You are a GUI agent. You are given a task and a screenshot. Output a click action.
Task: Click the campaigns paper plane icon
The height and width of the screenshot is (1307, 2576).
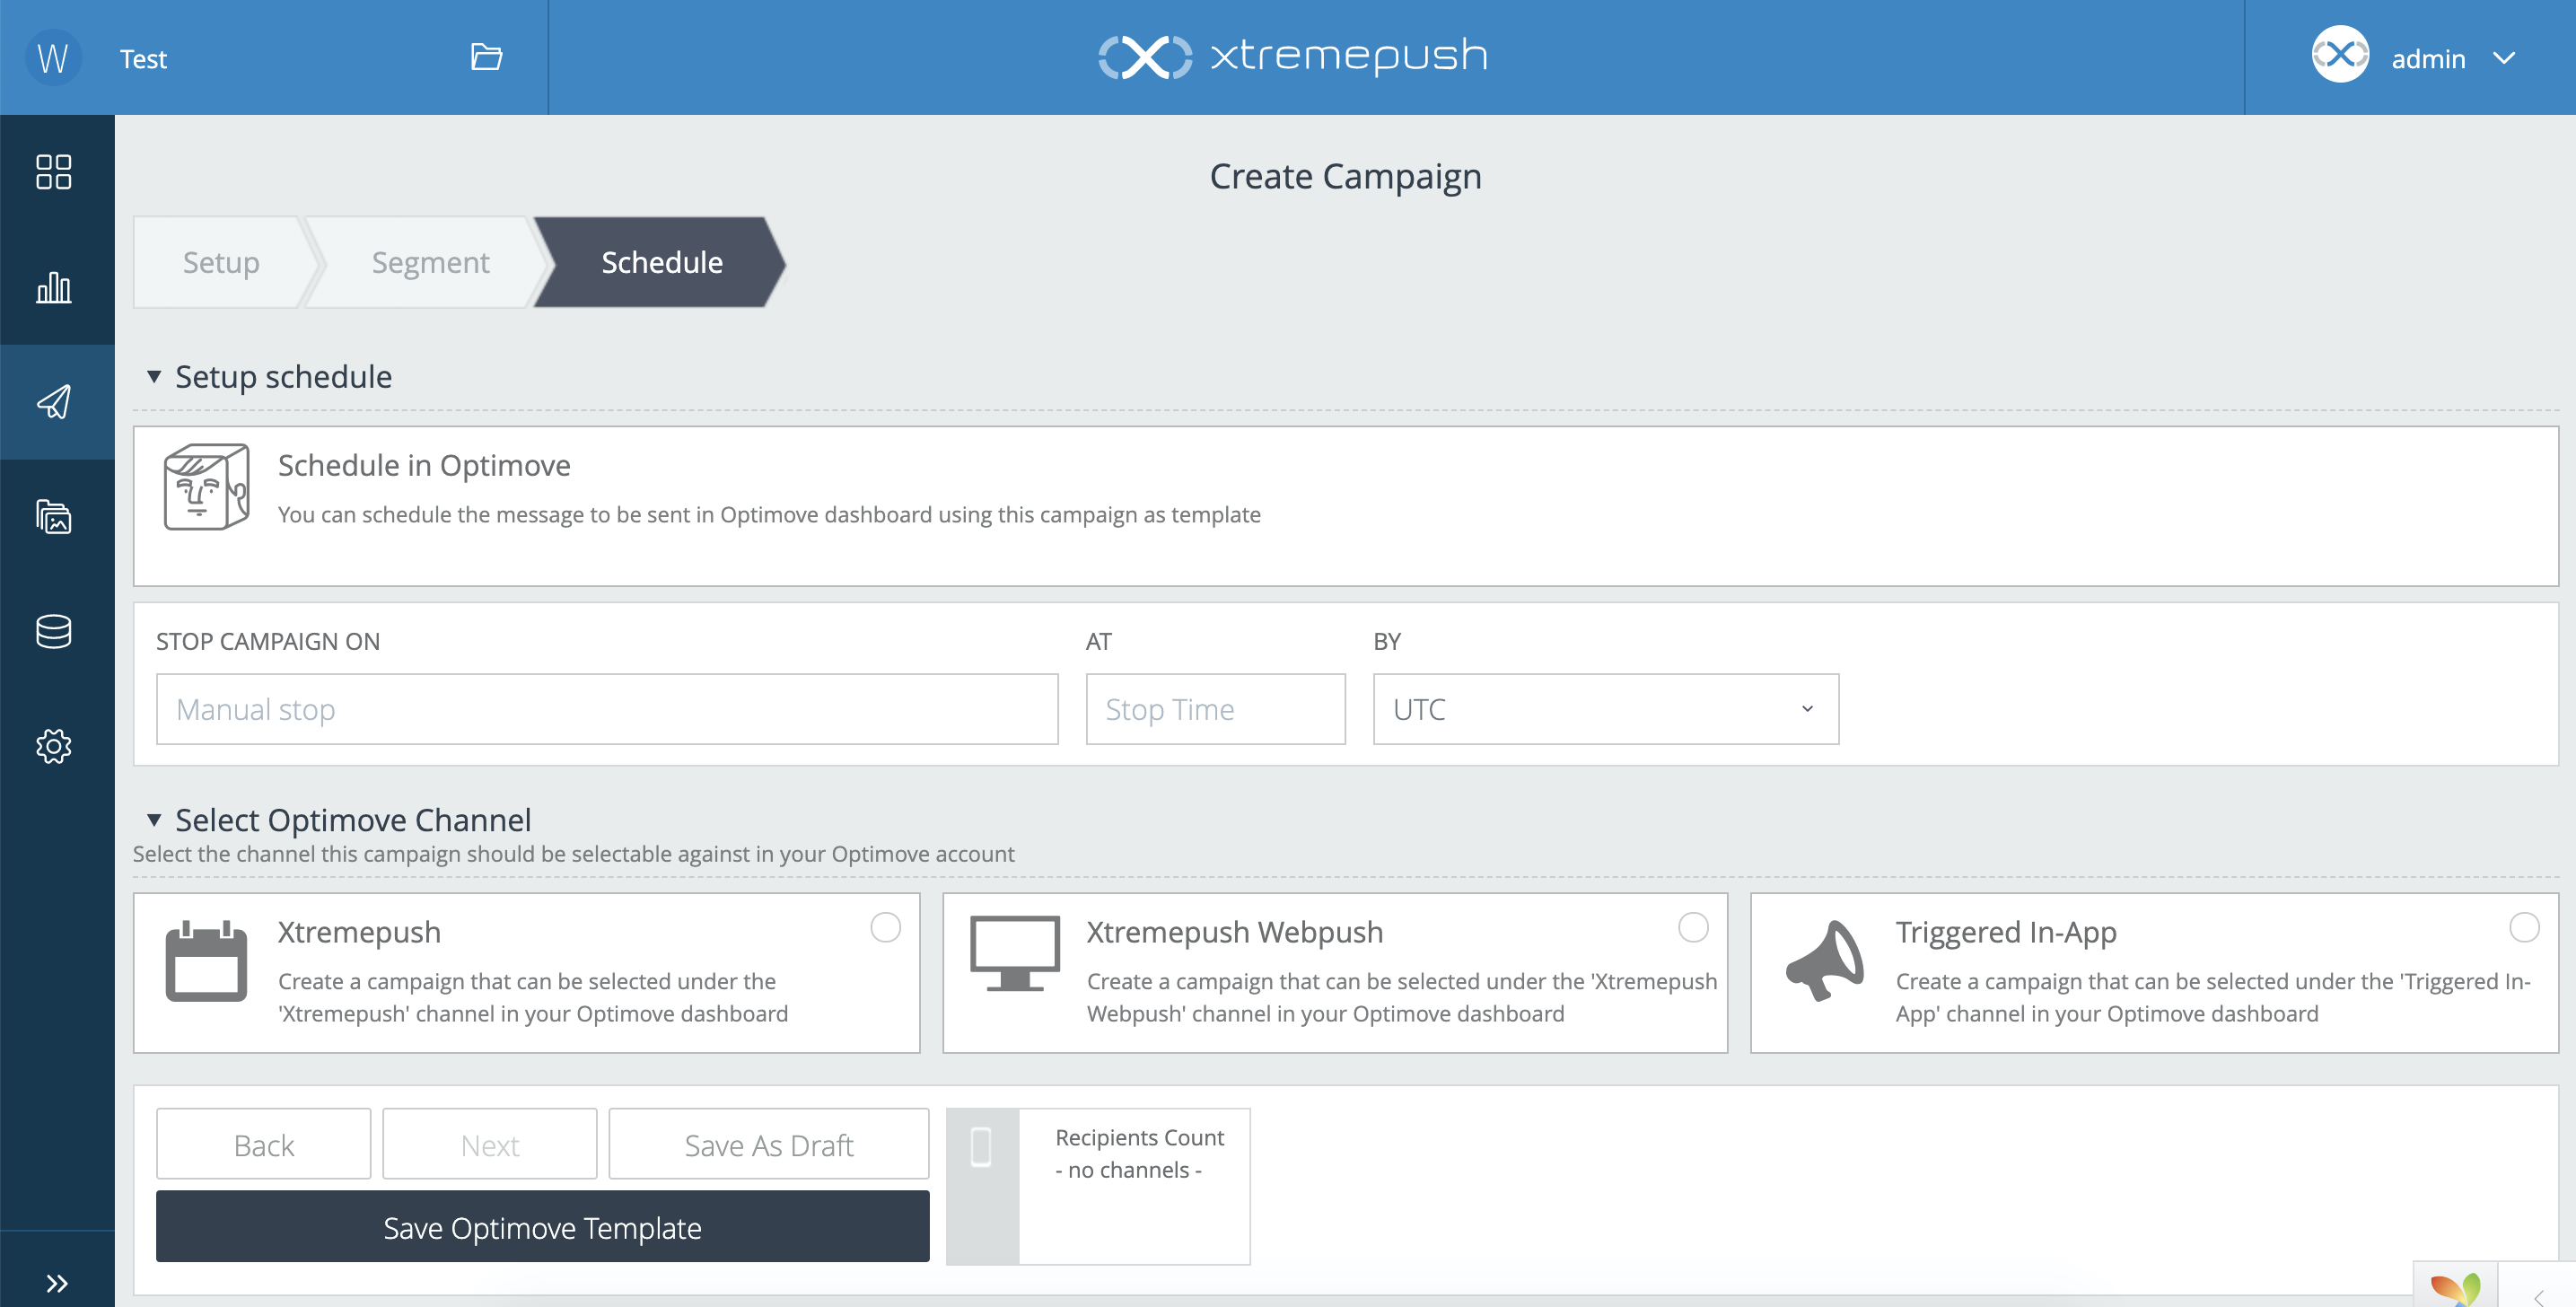(54, 402)
